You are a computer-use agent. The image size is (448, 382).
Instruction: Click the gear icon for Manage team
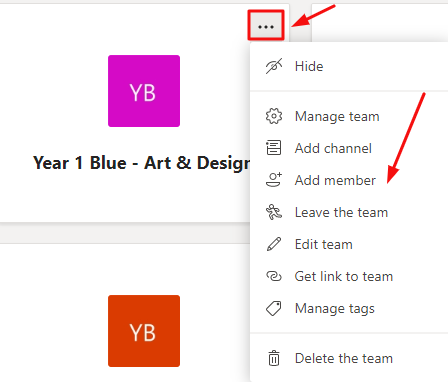274,116
